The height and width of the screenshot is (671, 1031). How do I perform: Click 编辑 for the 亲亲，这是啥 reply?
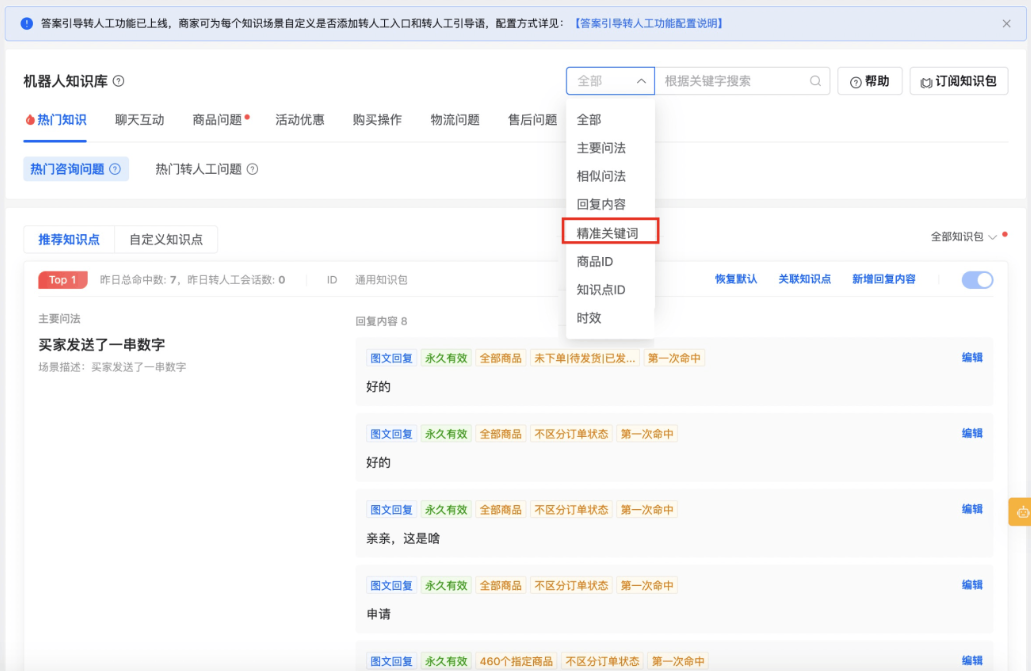coord(972,509)
